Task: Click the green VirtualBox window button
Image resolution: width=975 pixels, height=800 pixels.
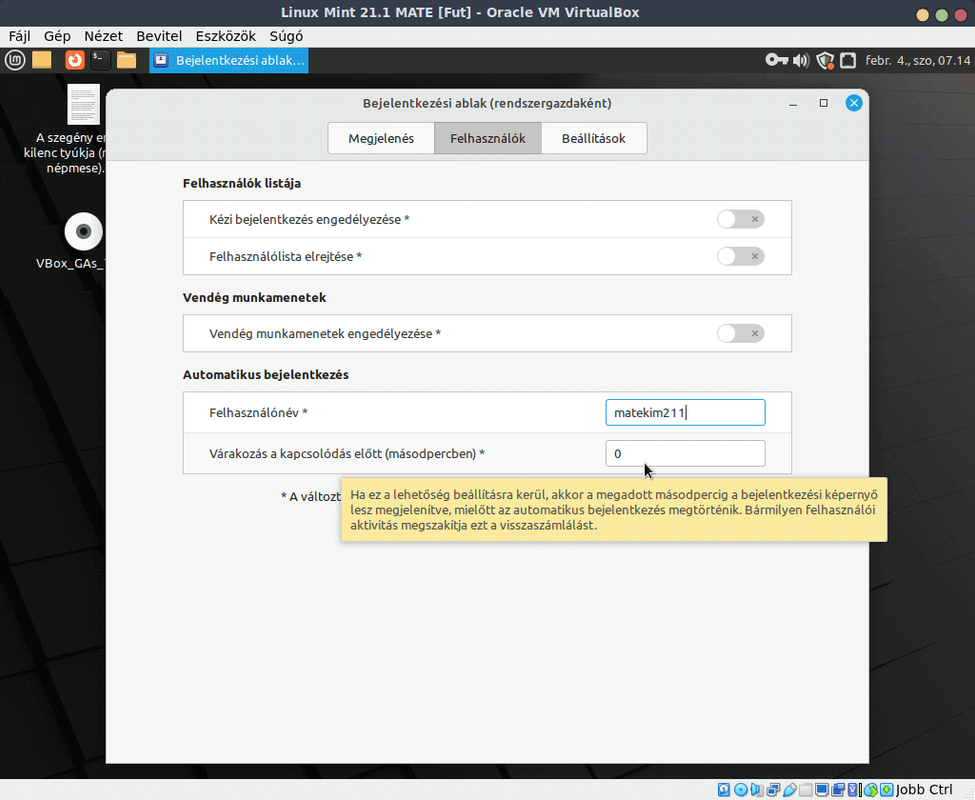Action: (x=942, y=15)
